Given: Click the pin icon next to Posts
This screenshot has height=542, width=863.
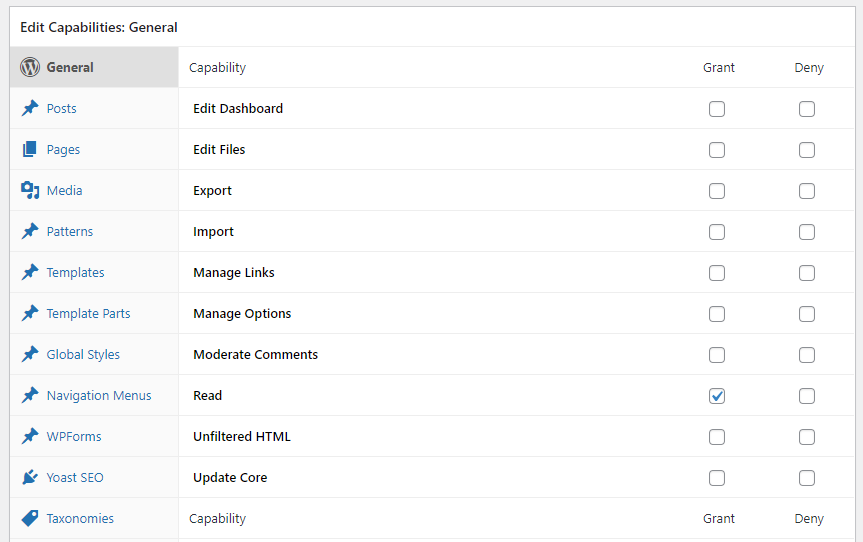Looking at the screenshot, I should pos(30,108).
